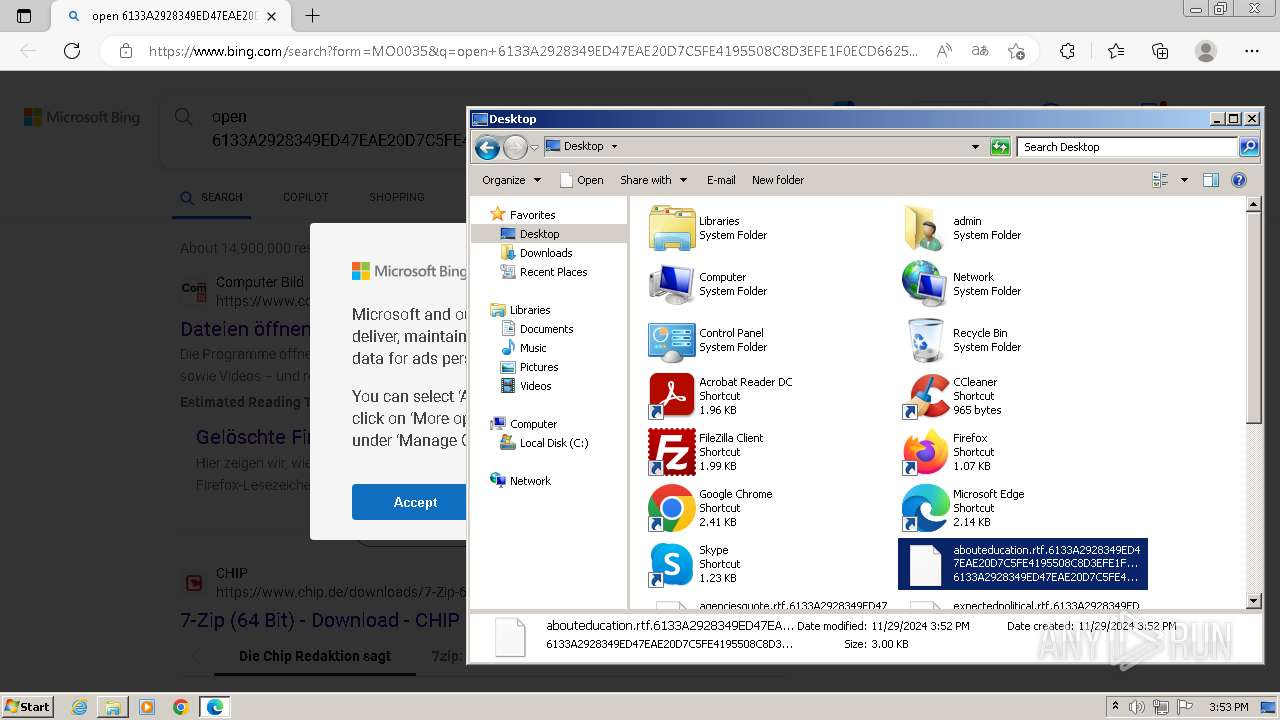Switch to Bing SHOPPING tab
Viewport: 1280px width, 720px height.
pyautogui.click(x=396, y=197)
